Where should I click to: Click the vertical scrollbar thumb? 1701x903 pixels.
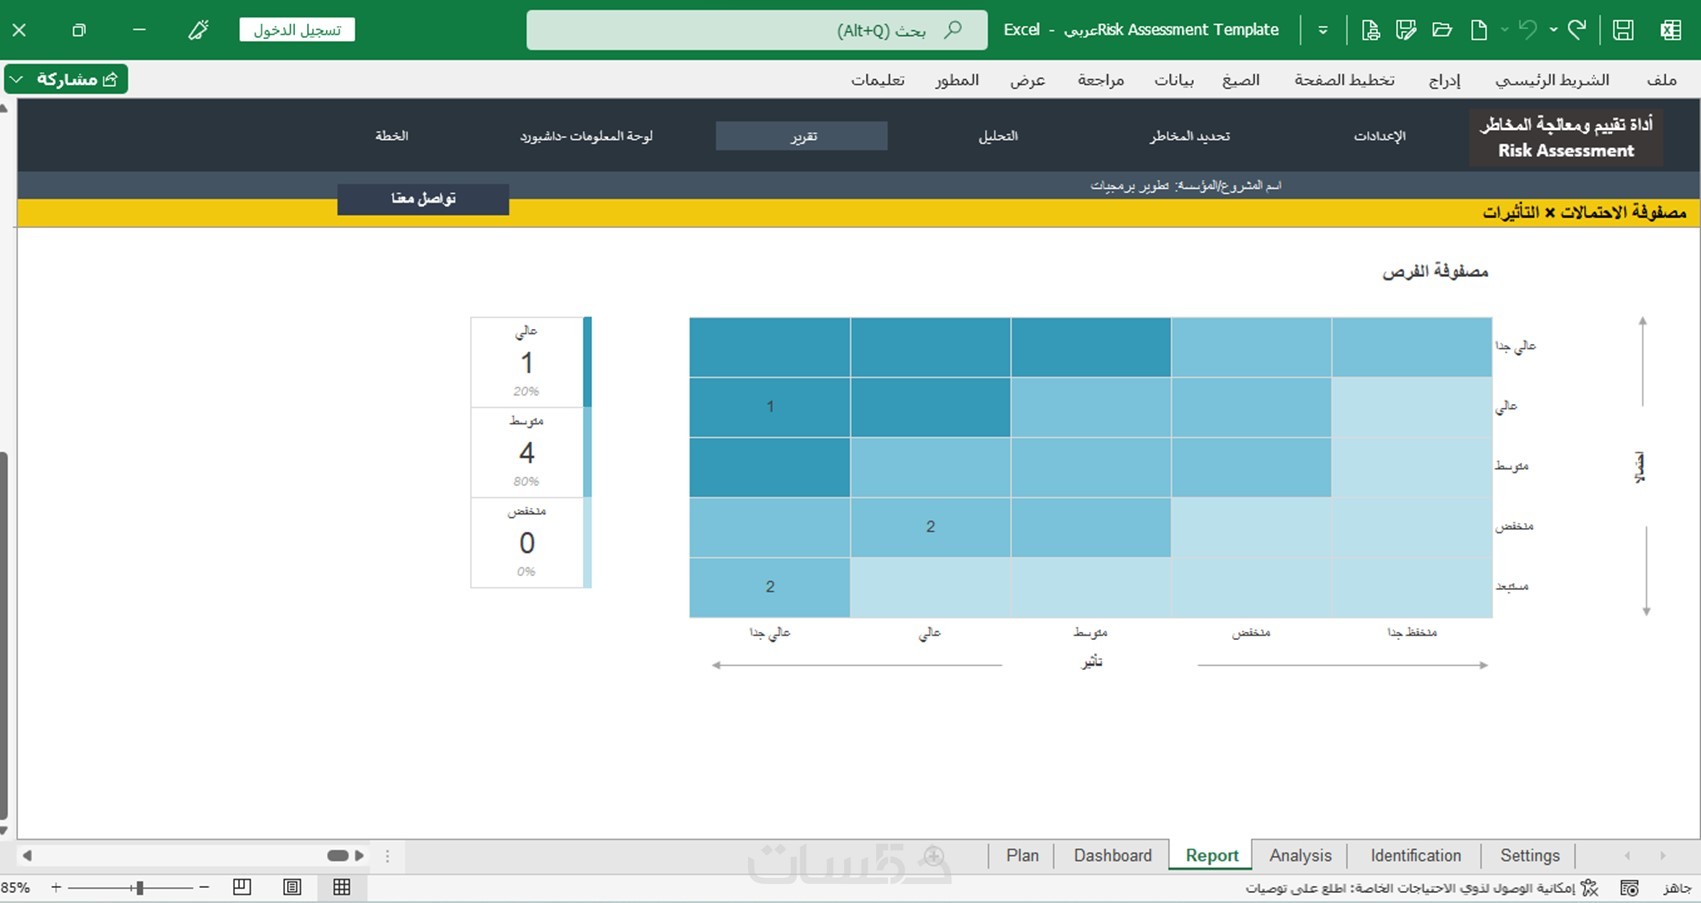tap(5, 636)
